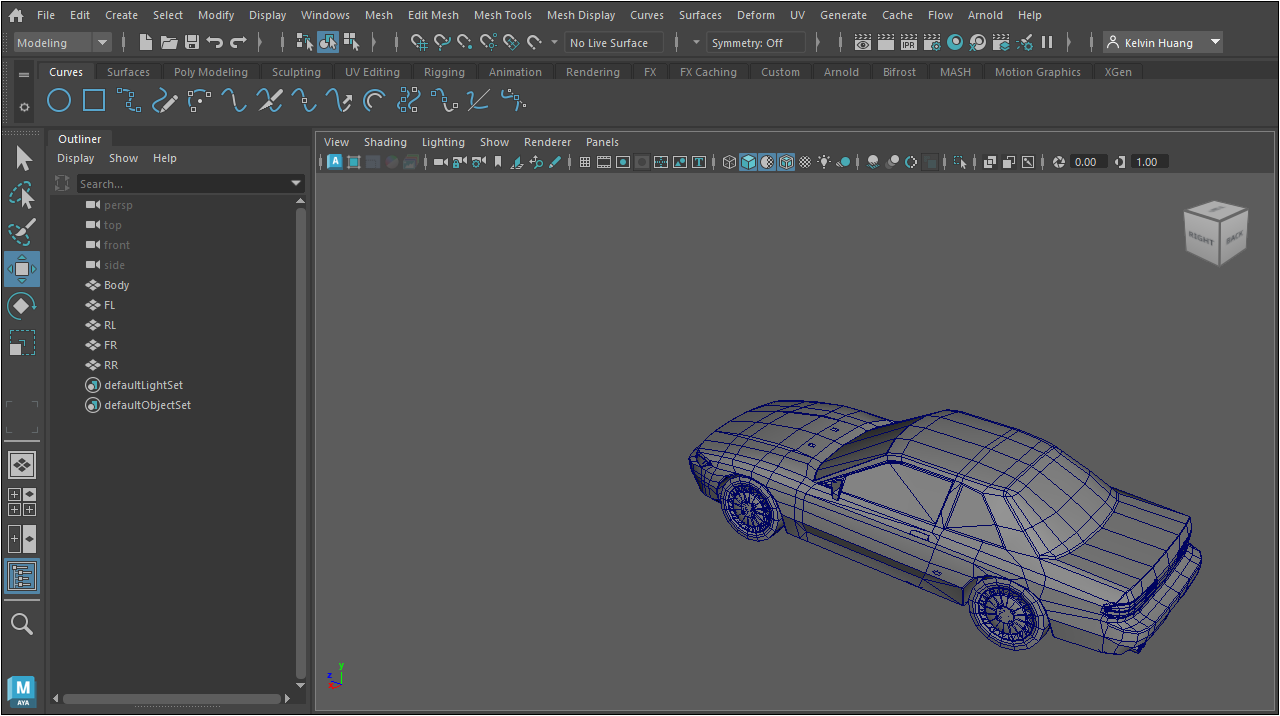Screen dimensions: 1280x716
Task: Switch to the Poly Modeling shelf tab
Action: pos(210,72)
